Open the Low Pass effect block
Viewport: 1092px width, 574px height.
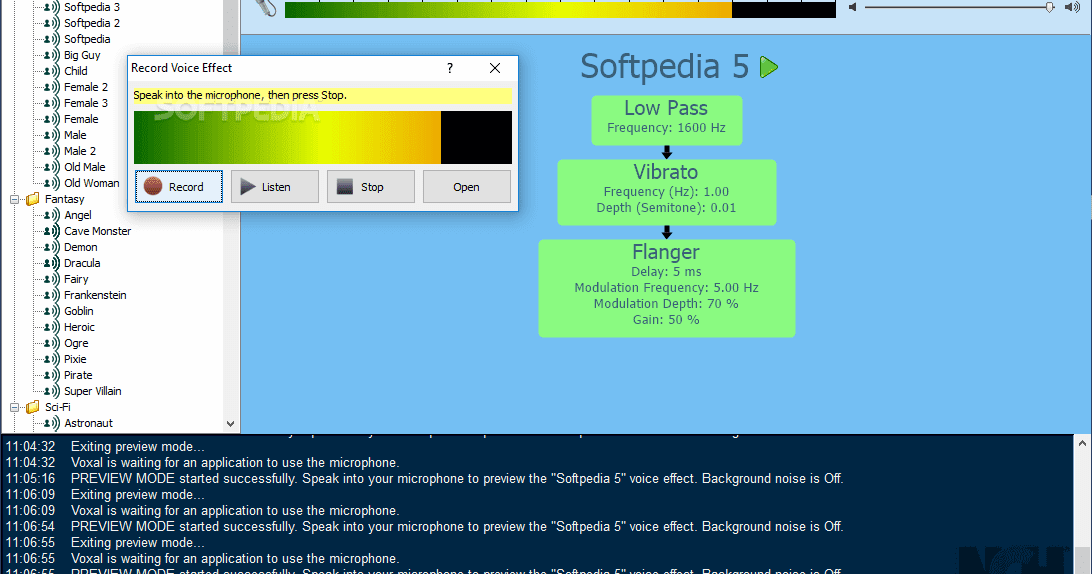(666, 121)
